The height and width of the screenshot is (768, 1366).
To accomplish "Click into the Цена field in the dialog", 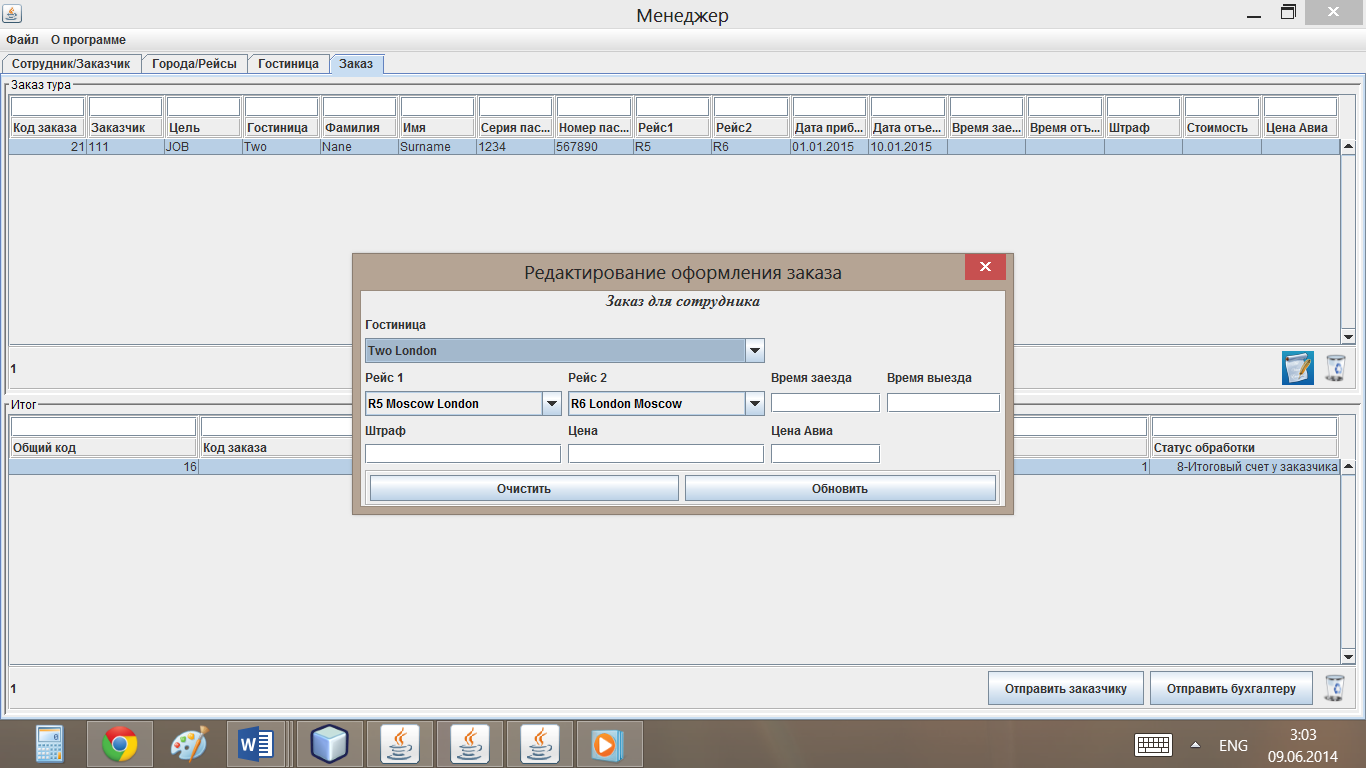I will [666, 454].
